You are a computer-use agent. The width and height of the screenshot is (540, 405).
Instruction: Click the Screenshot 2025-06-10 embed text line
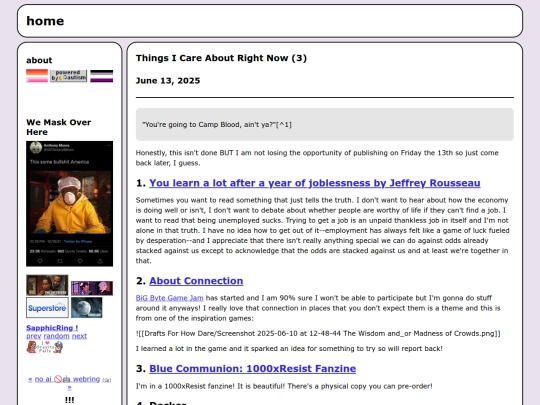click(x=318, y=333)
